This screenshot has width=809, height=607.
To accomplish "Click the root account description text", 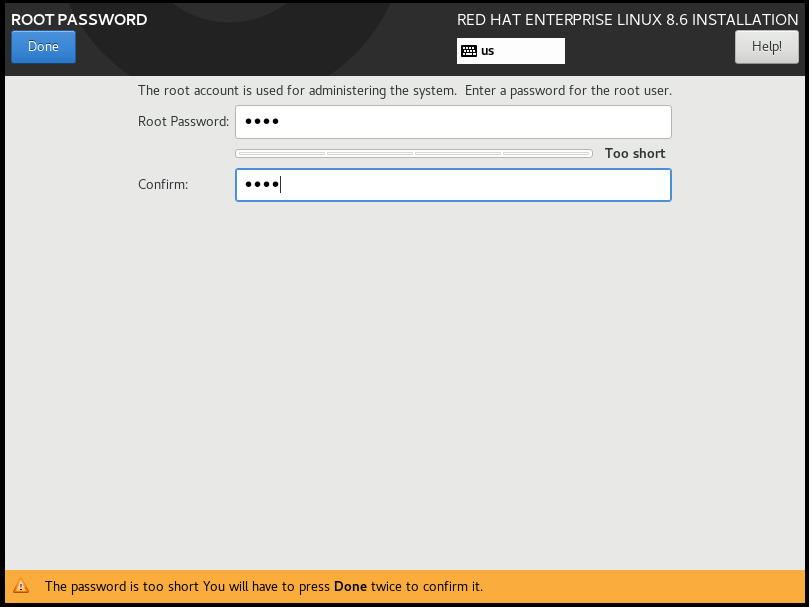I will (405, 91).
